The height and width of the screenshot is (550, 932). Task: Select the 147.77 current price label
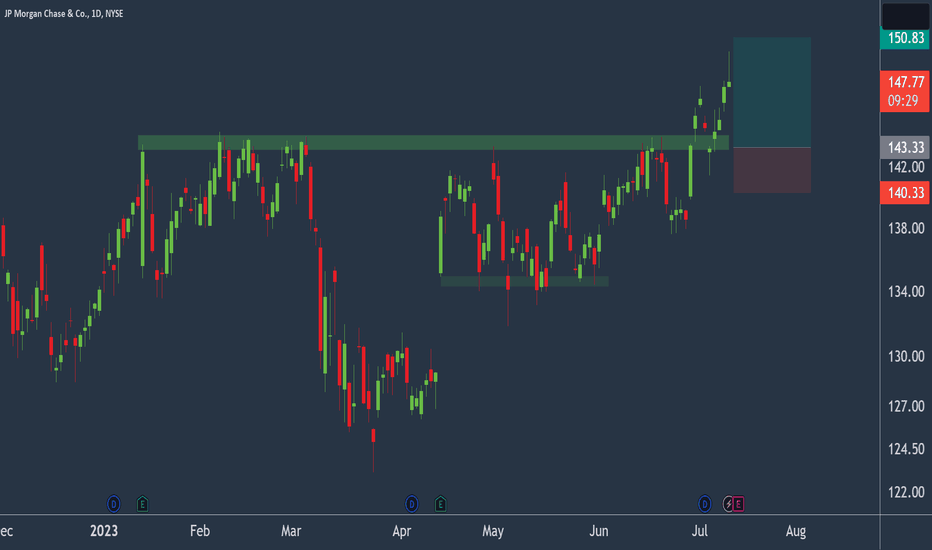(905, 82)
